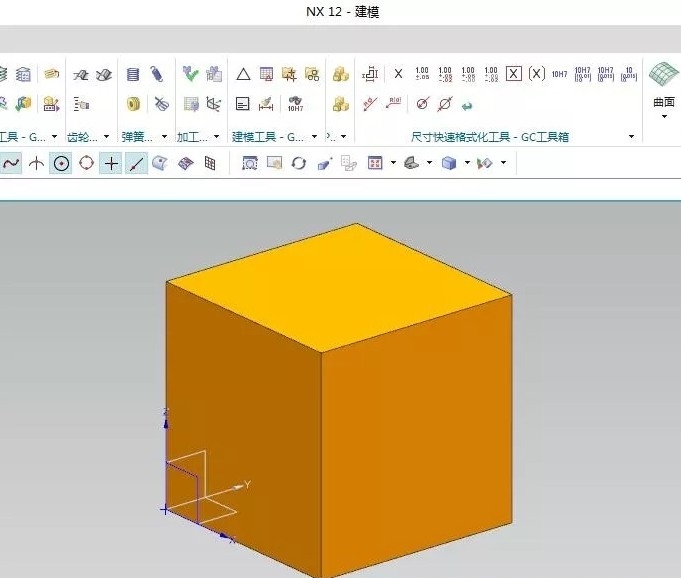Select the delete spring icon
This screenshot has width=681, height=578.
point(161,104)
